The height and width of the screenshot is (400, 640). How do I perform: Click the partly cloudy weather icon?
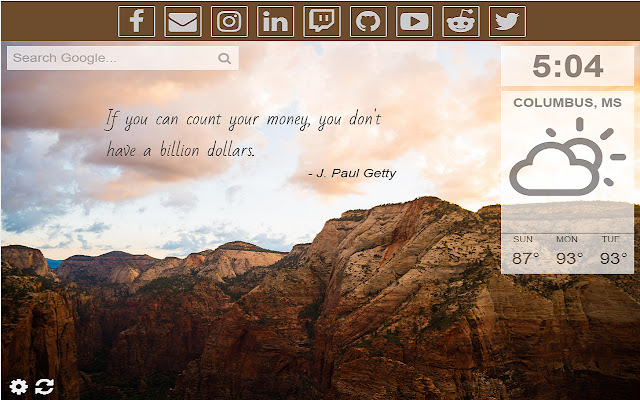(x=567, y=157)
